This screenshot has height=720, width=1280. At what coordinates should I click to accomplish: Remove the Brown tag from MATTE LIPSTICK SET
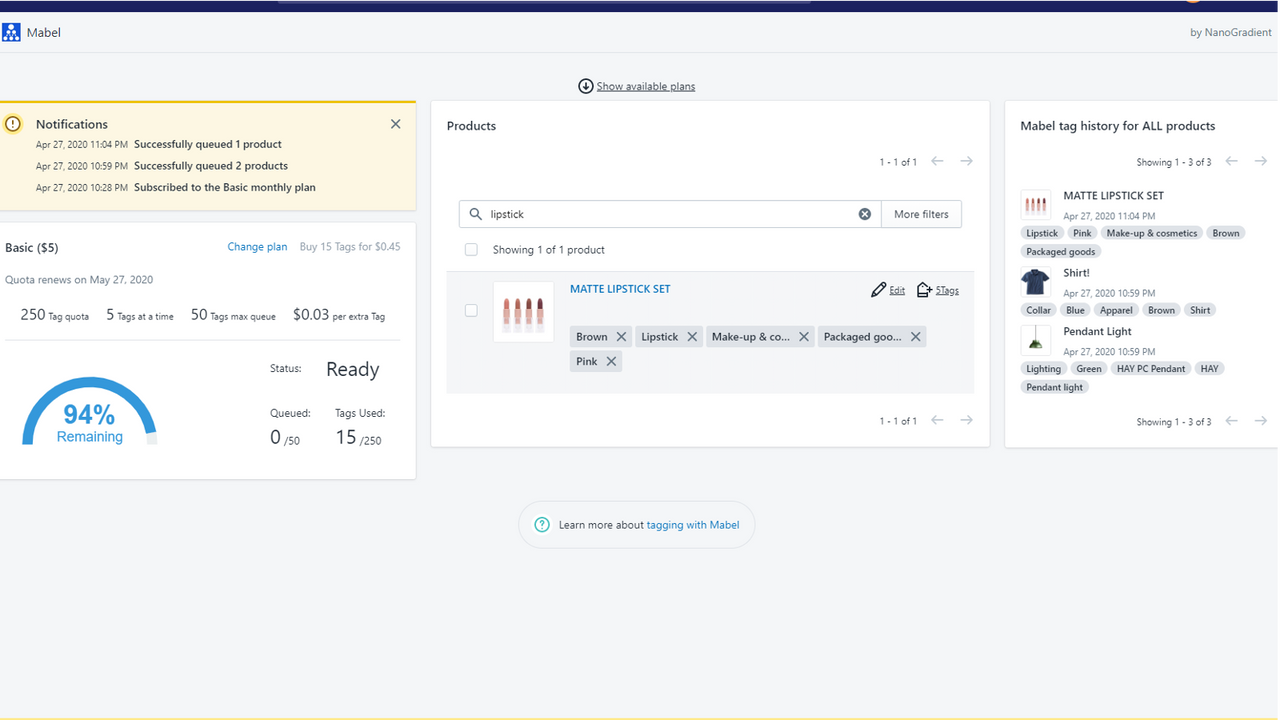(622, 336)
